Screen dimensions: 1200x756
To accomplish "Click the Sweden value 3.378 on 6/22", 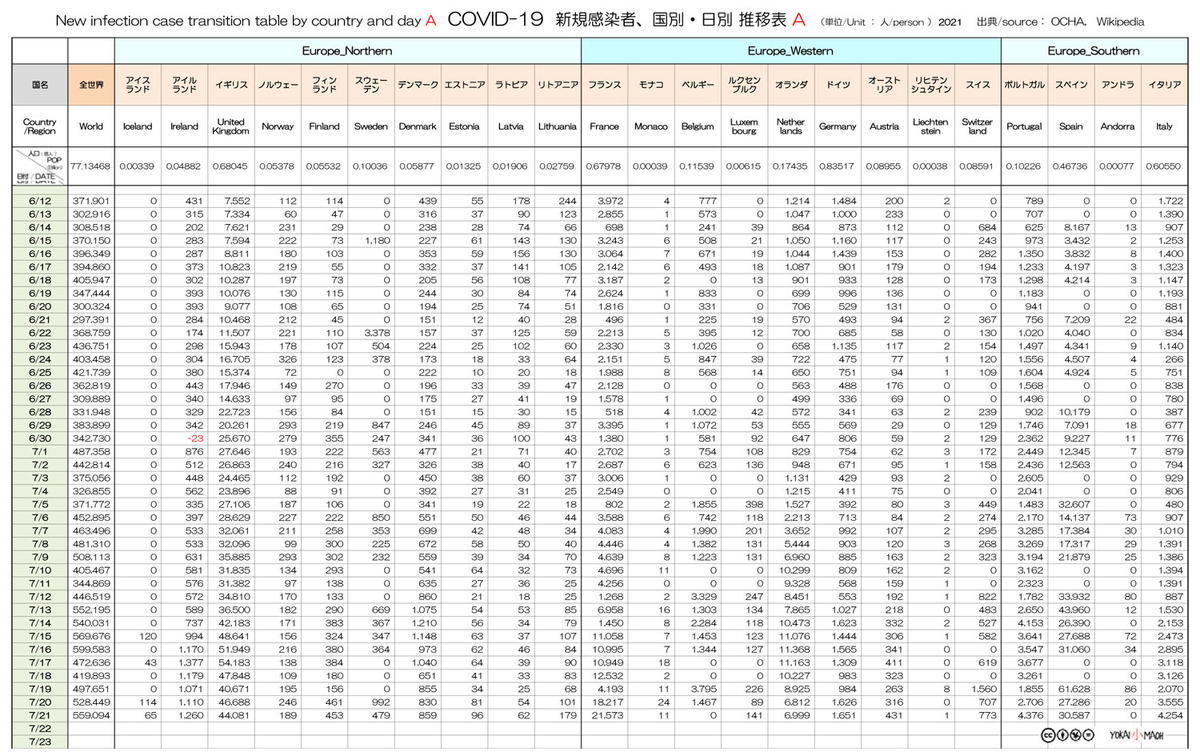I will click(x=377, y=333).
